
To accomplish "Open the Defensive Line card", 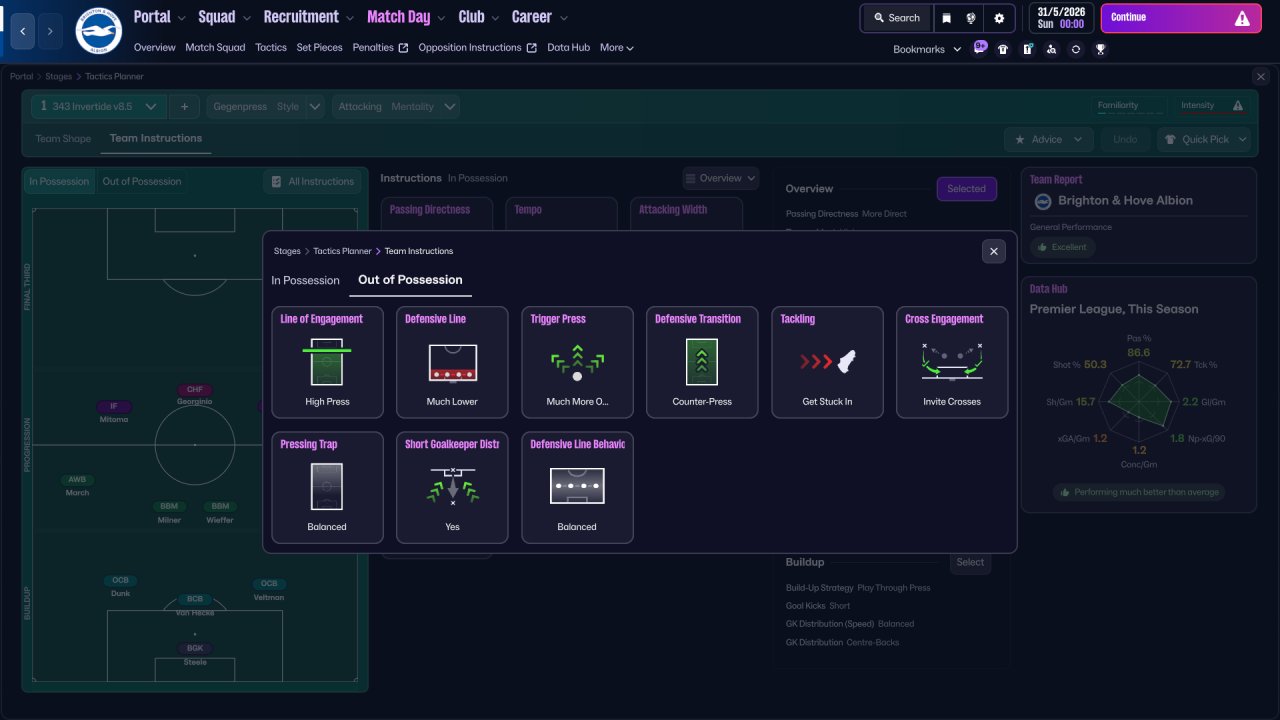I will (x=452, y=362).
